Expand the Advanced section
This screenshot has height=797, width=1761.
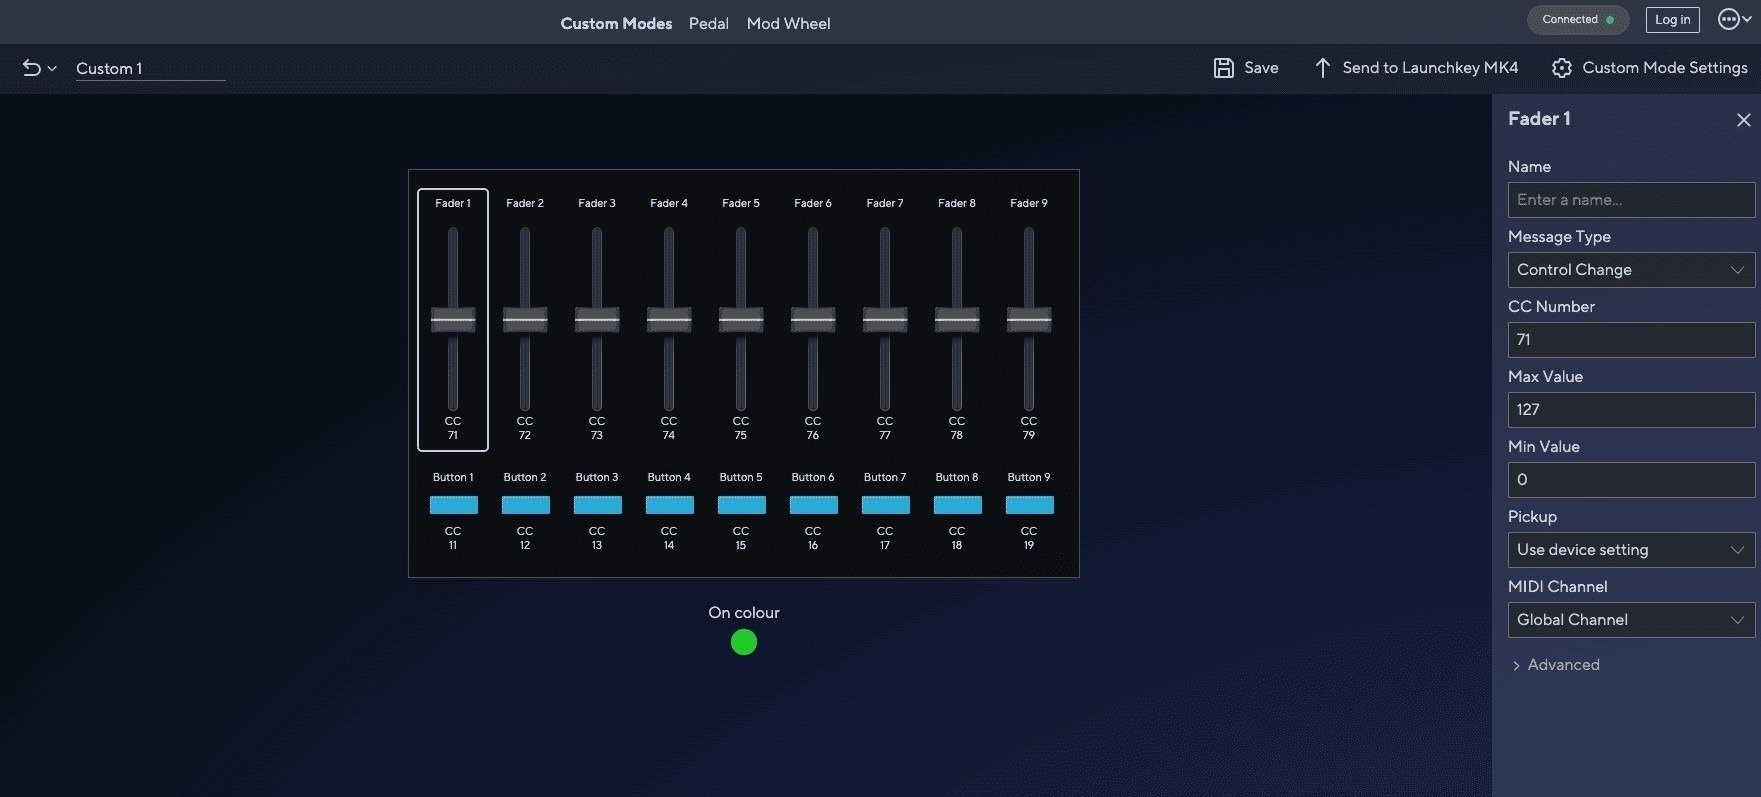pos(1555,665)
